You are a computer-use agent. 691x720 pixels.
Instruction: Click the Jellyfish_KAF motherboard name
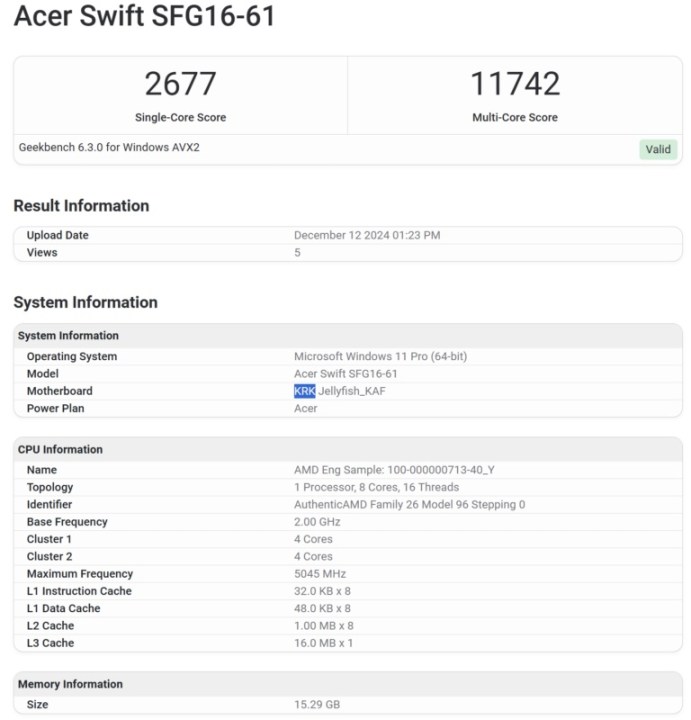351,391
